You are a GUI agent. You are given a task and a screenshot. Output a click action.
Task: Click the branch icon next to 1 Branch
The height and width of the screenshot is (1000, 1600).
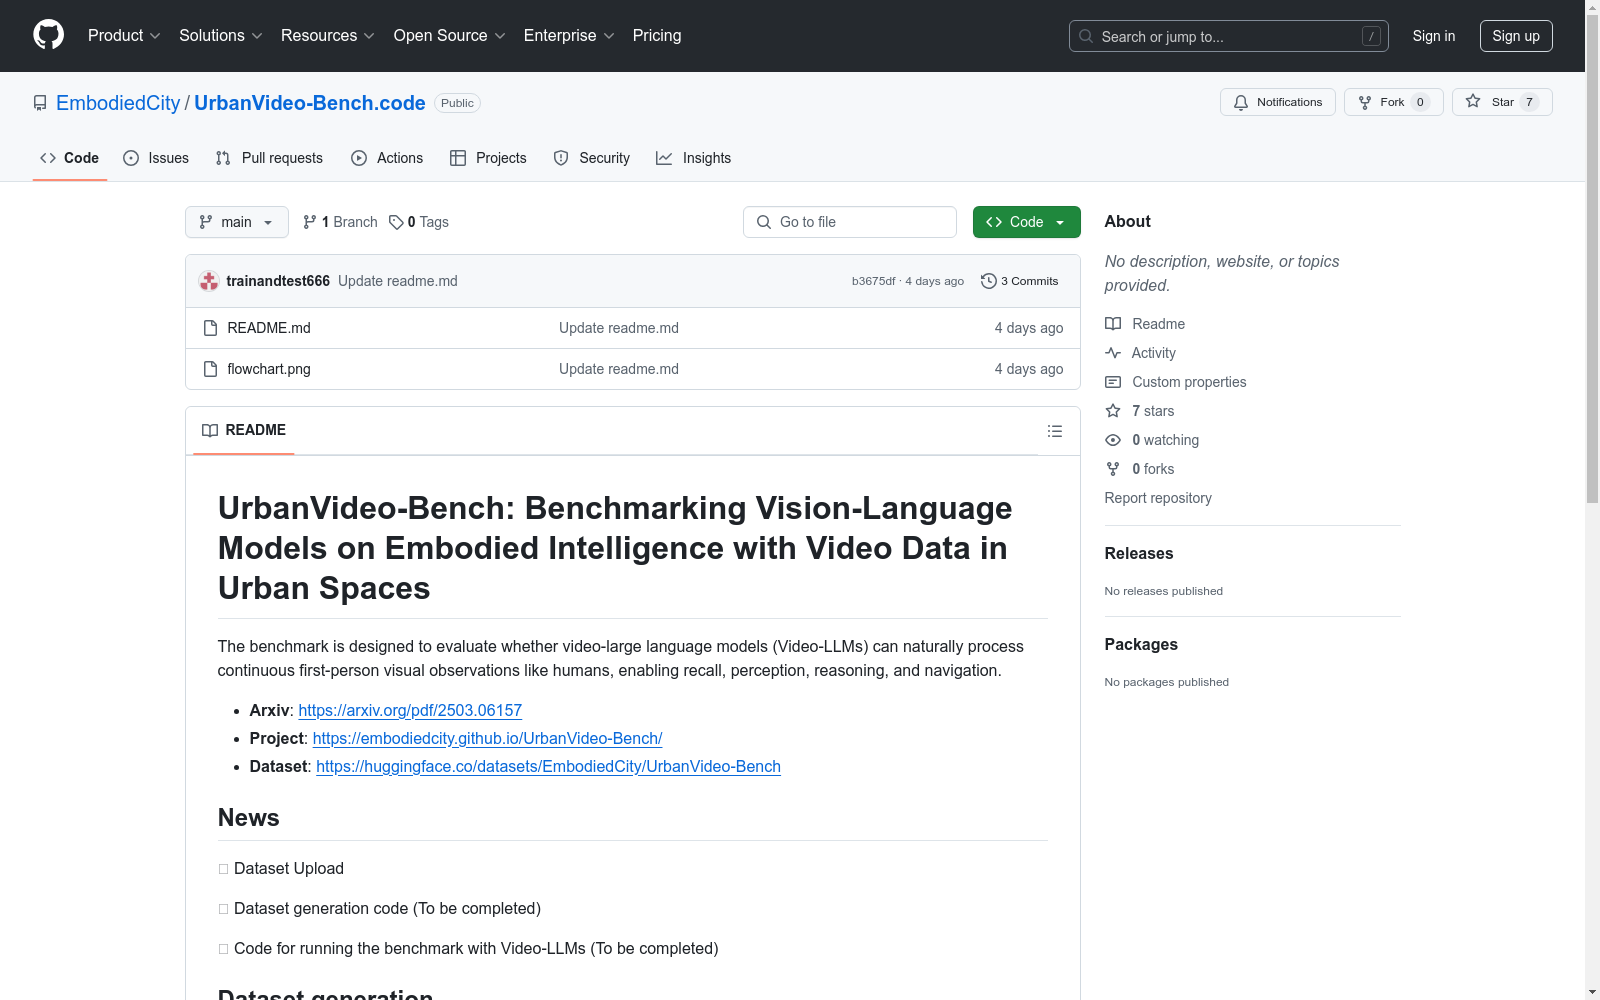pos(310,222)
